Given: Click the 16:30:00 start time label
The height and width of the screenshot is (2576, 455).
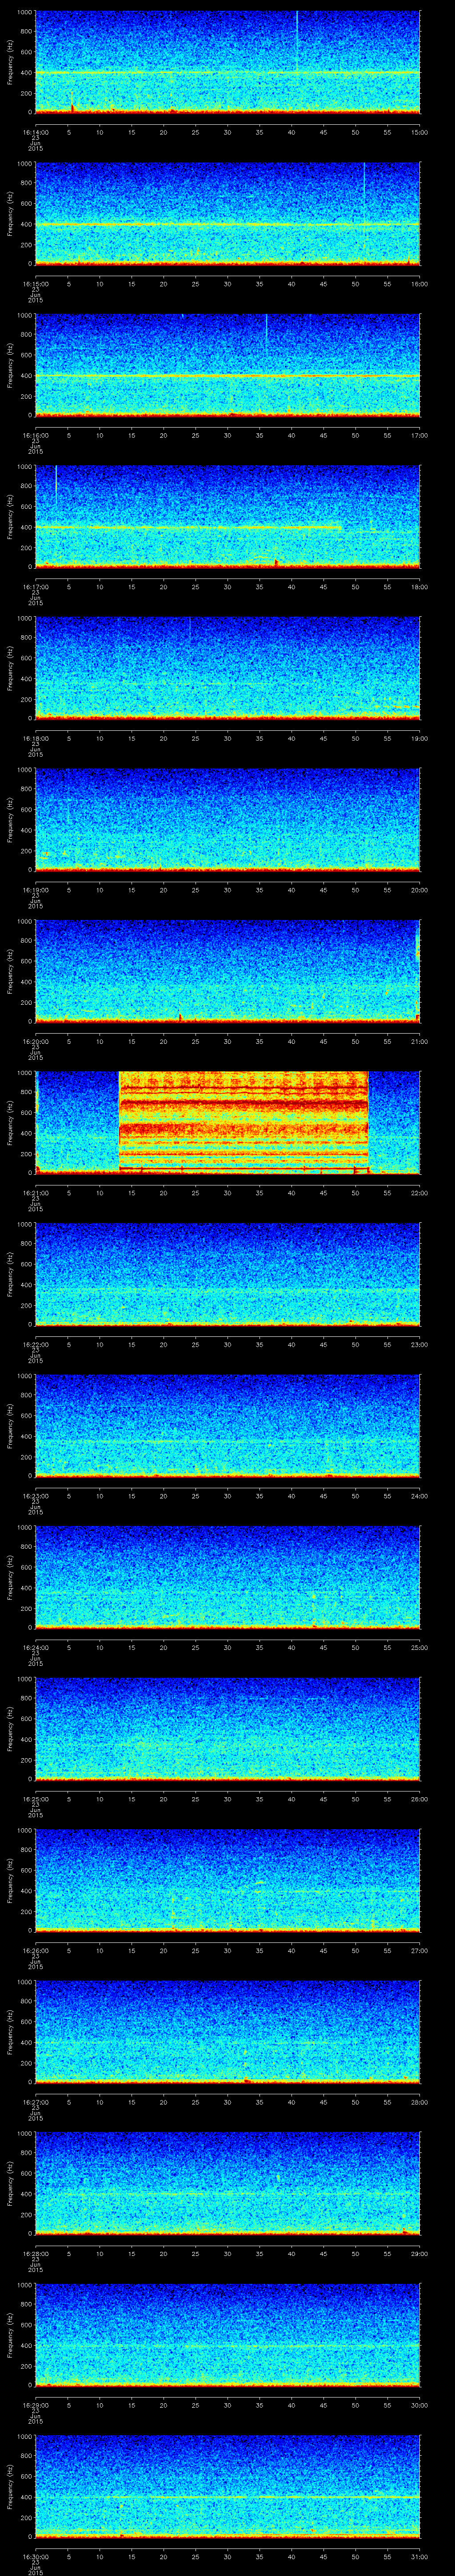Looking at the screenshot, I should pos(36,2557).
